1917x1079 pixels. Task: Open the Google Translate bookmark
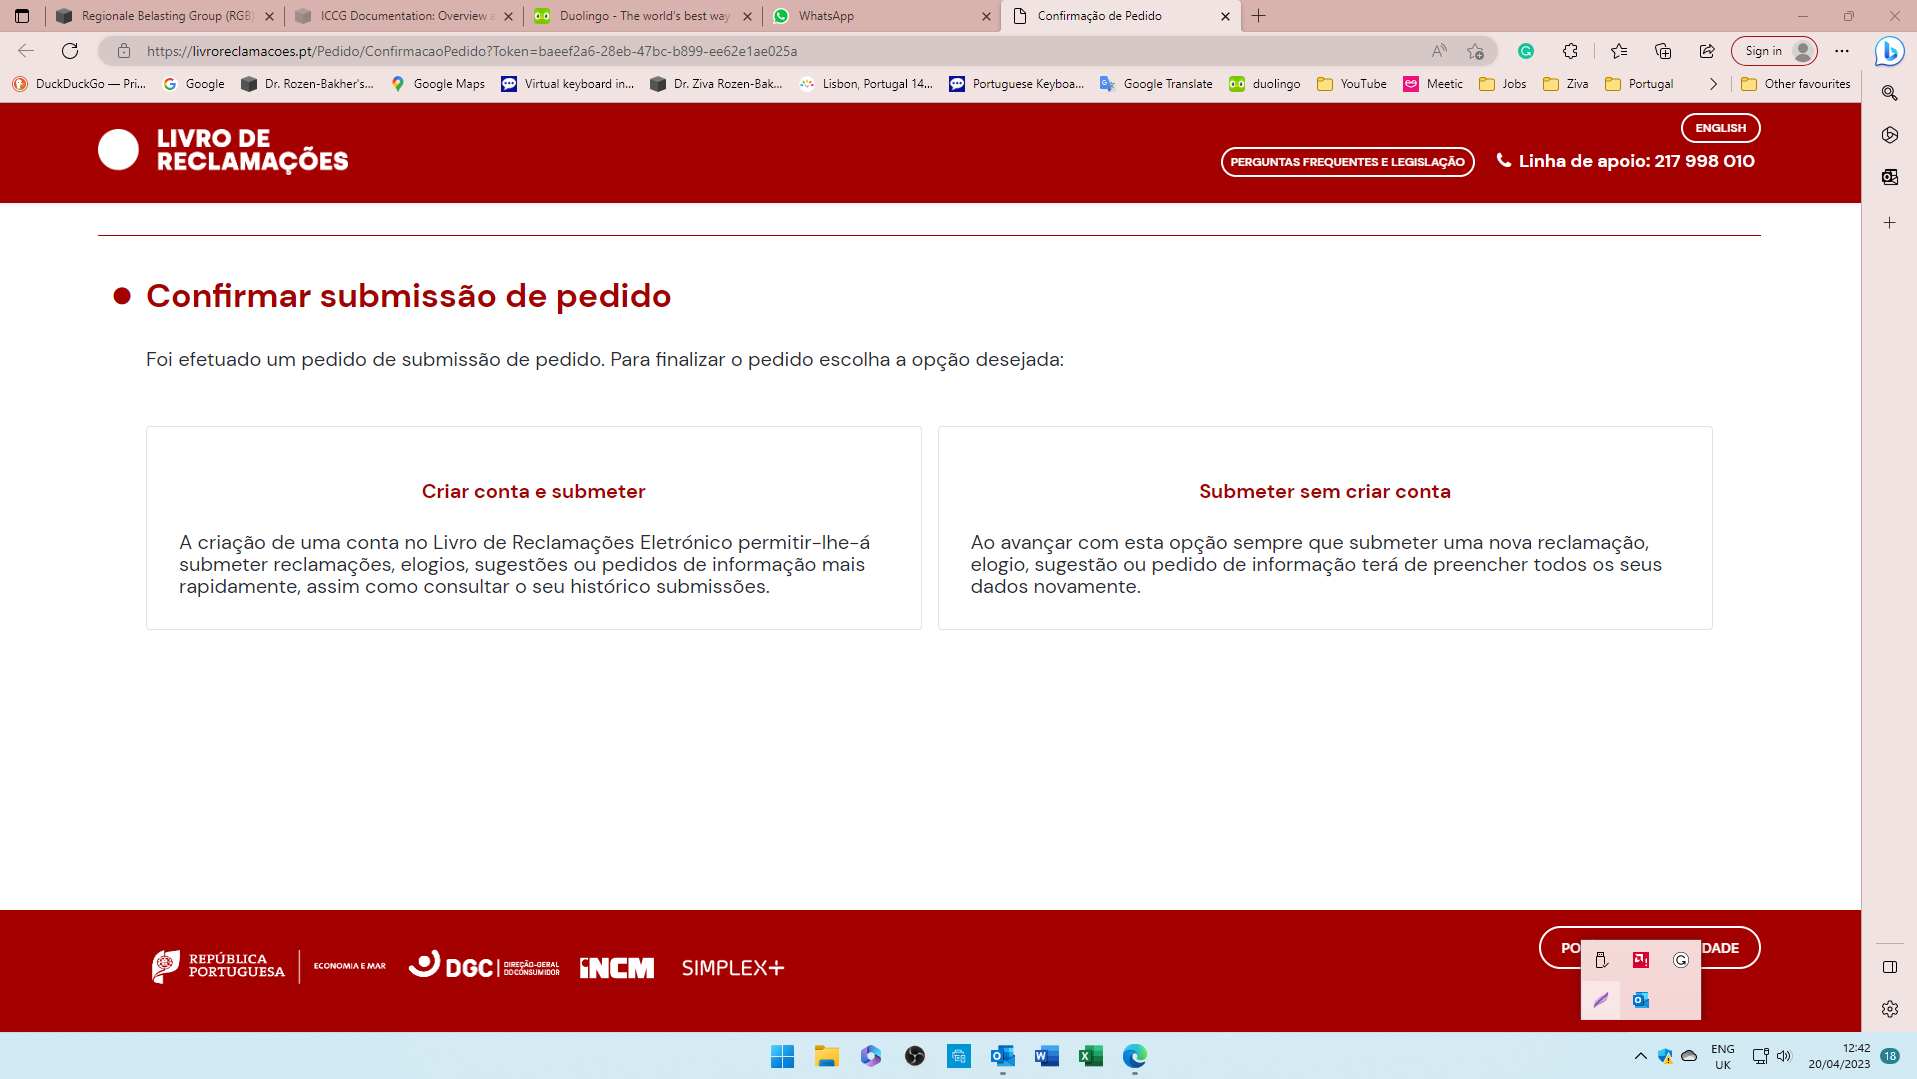[x=1156, y=84]
